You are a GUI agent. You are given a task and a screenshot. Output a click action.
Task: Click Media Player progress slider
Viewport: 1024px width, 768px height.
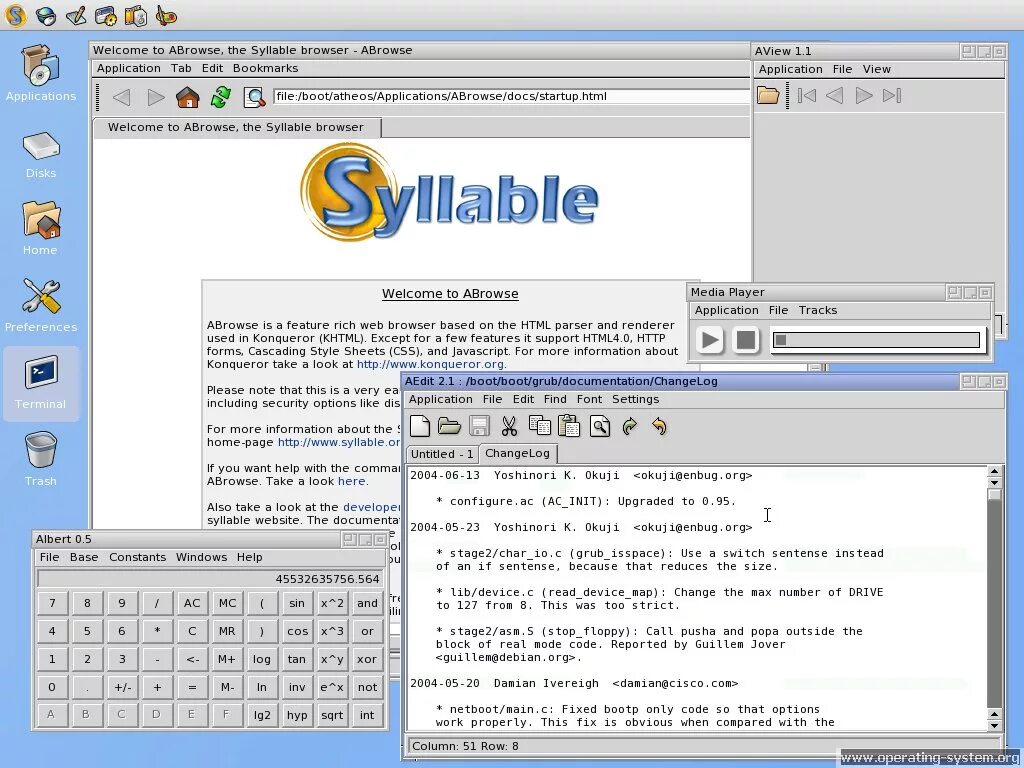(x=876, y=340)
